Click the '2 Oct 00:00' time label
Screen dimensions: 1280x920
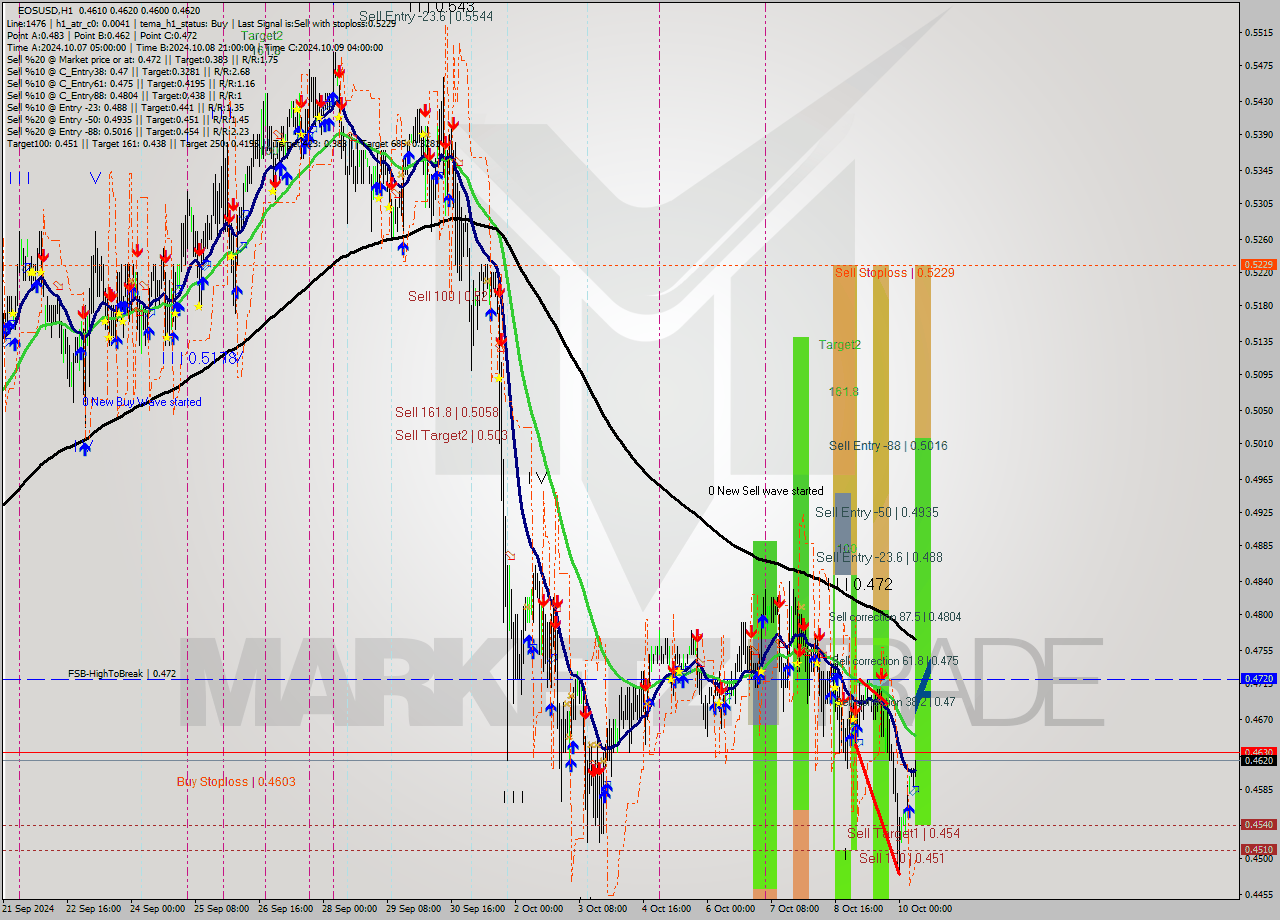point(538,909)
